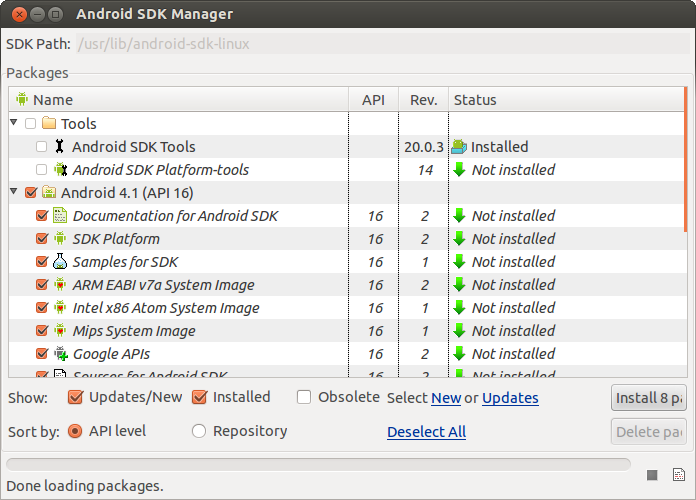
Task: Click the Install 8 packages button
Action: click(649, 397)
